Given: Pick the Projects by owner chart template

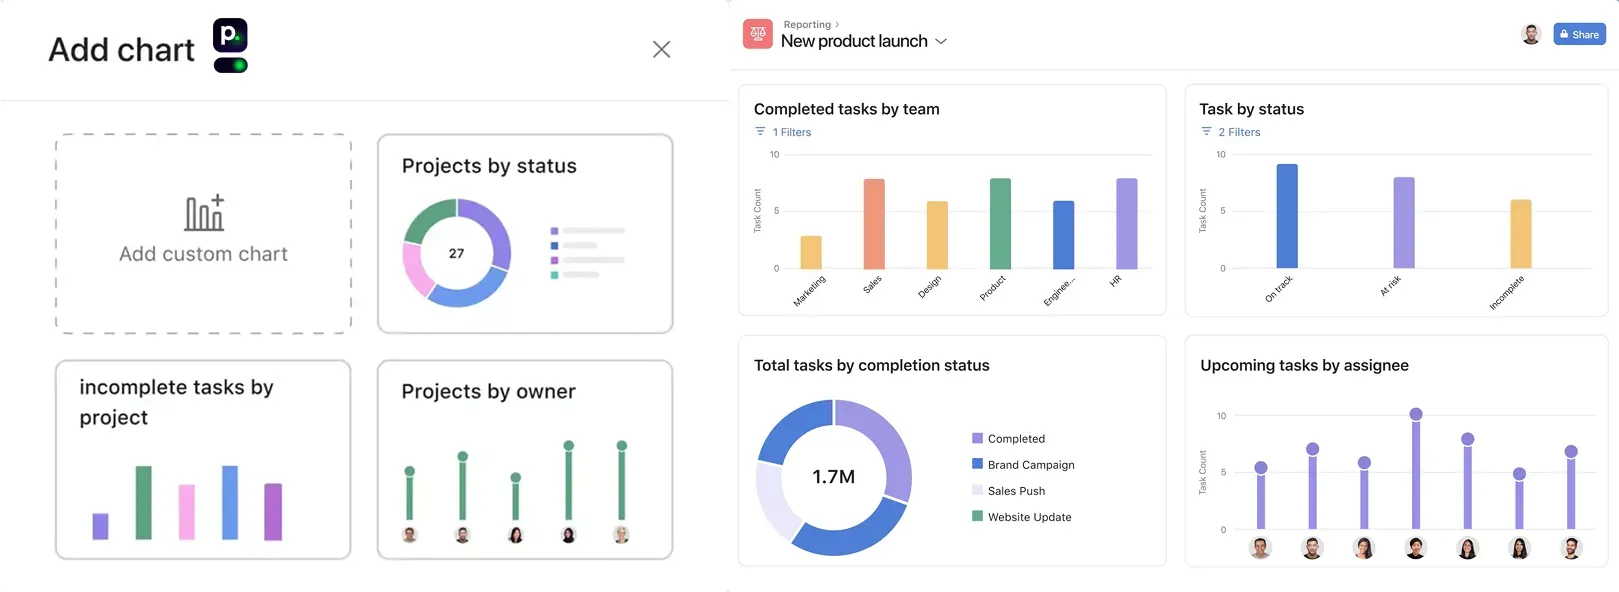Looking at the screenshot, I should coord(525,460).
